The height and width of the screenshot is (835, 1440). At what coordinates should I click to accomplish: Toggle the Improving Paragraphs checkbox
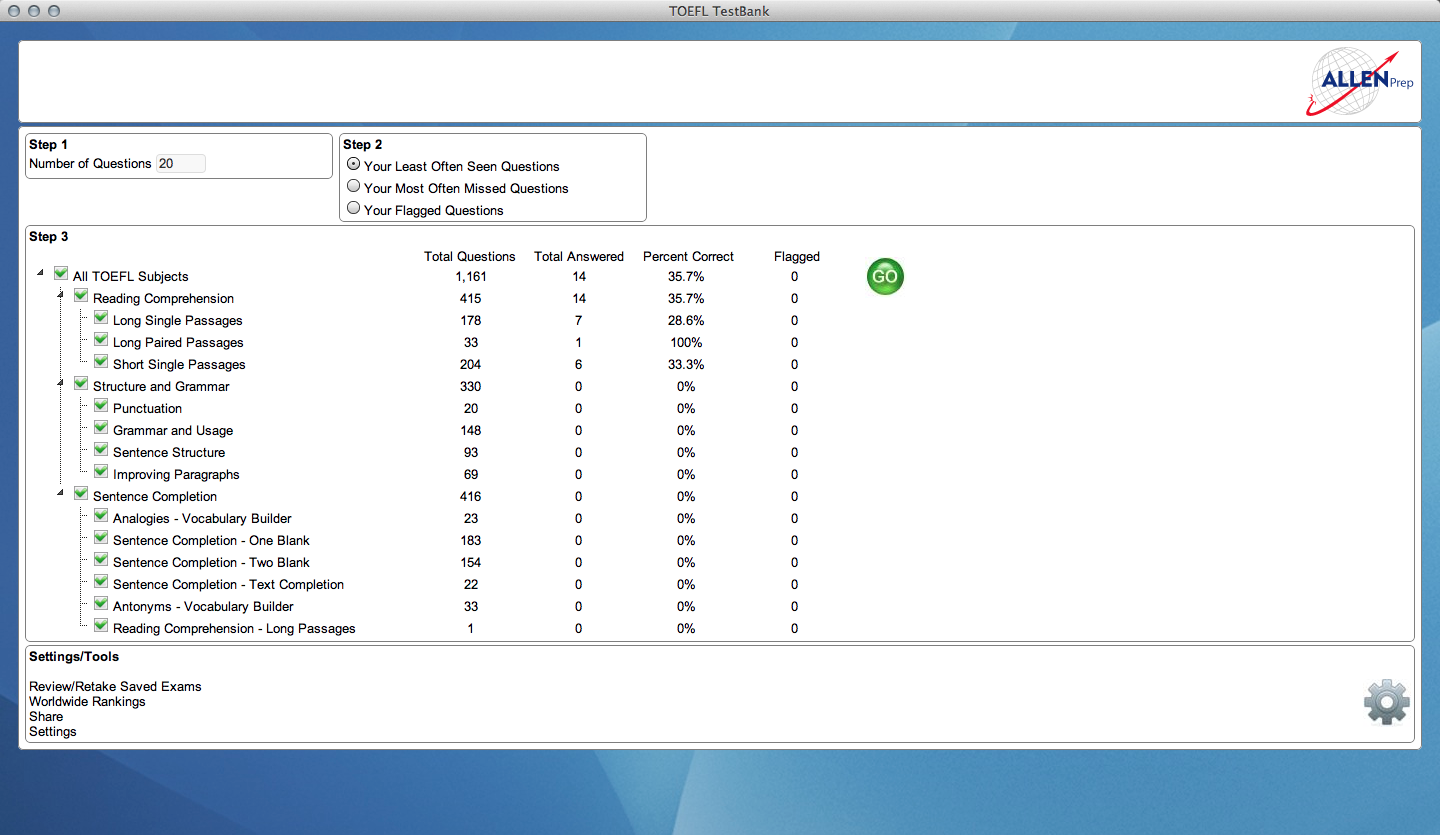pos(101,472)
